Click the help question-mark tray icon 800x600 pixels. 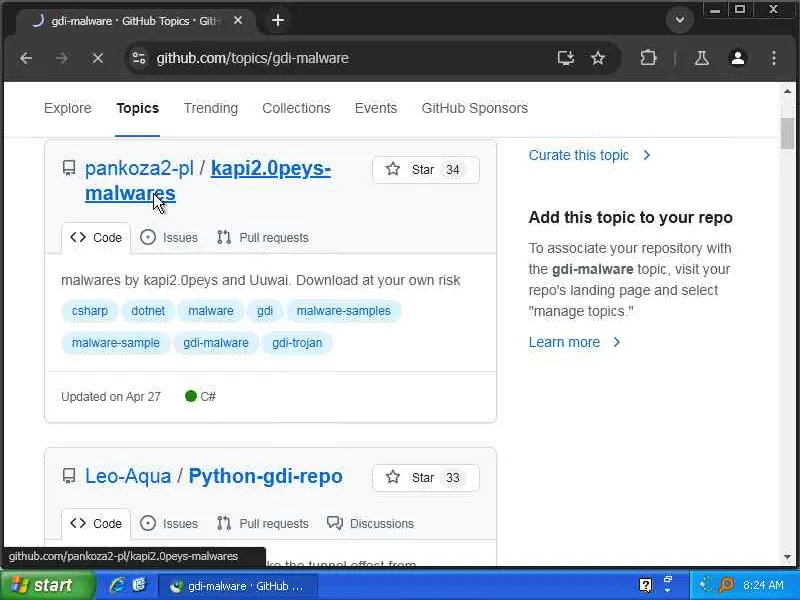(645, 585)
